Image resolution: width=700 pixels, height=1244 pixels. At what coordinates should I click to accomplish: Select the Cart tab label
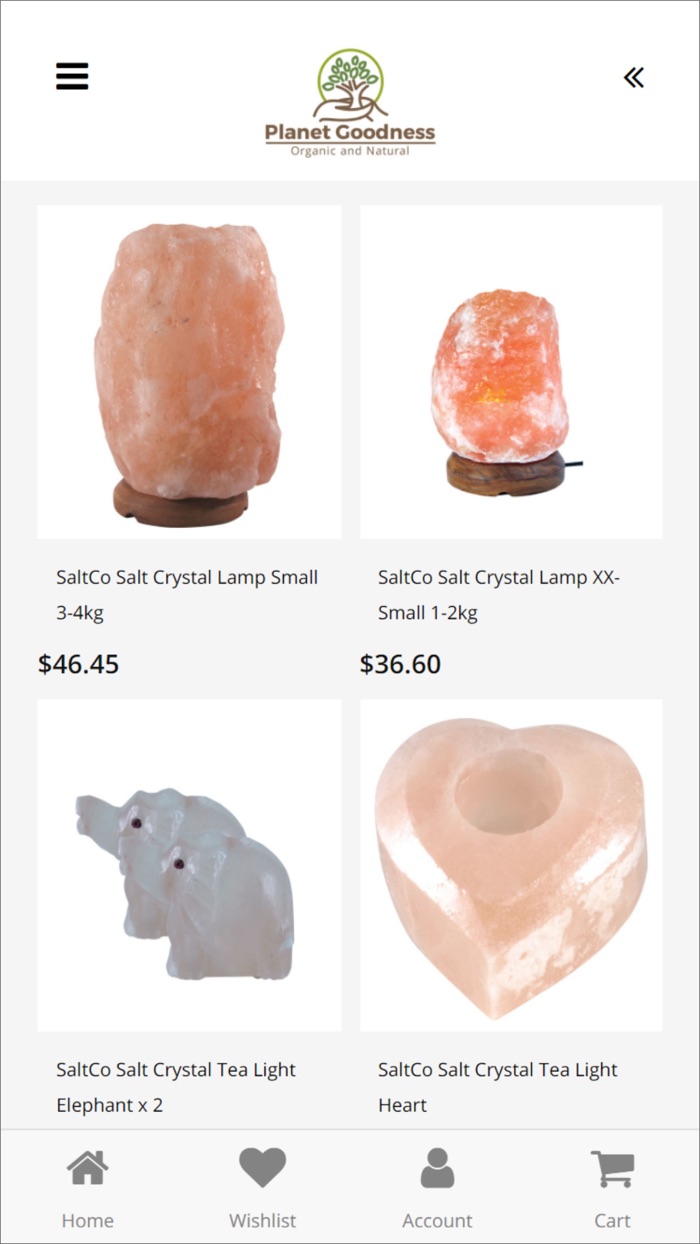click(612, 1220)
